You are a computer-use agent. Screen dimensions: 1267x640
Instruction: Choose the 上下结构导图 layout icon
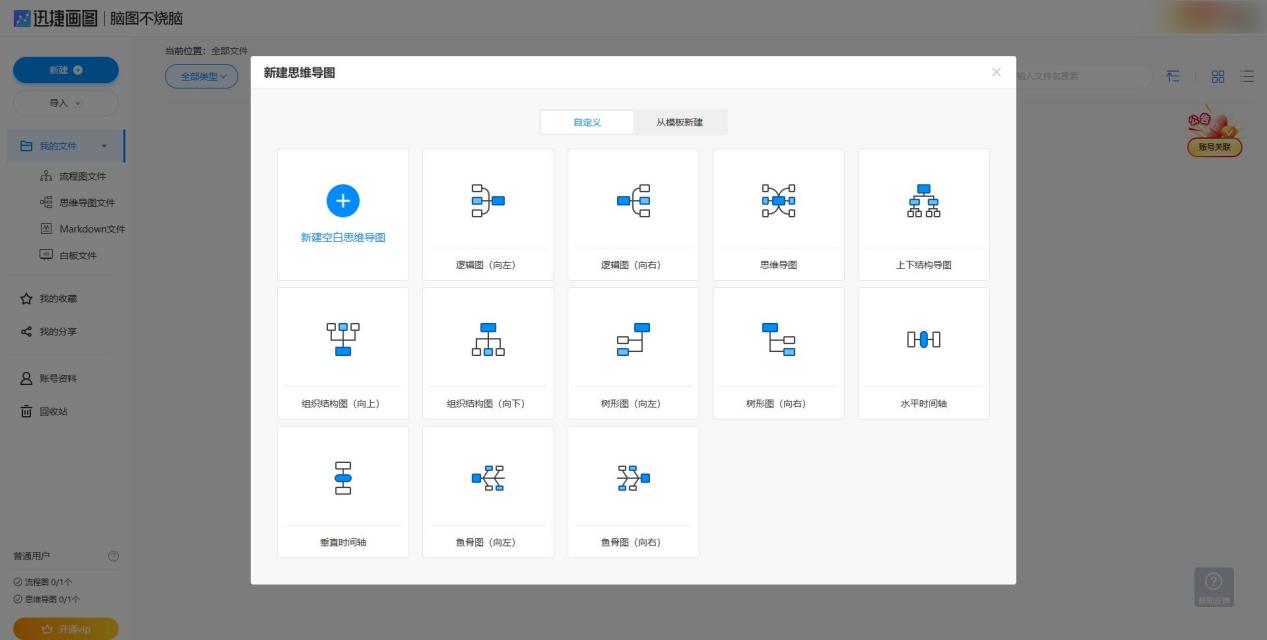coord(923,201)
